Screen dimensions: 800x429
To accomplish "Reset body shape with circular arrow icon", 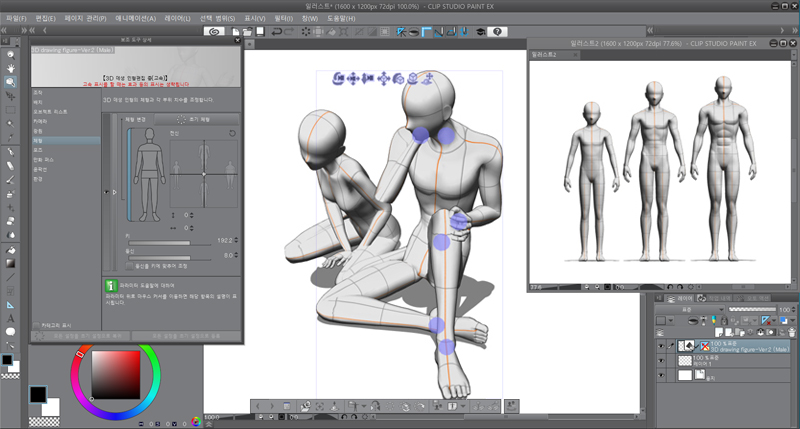I will tap(232, 132).
